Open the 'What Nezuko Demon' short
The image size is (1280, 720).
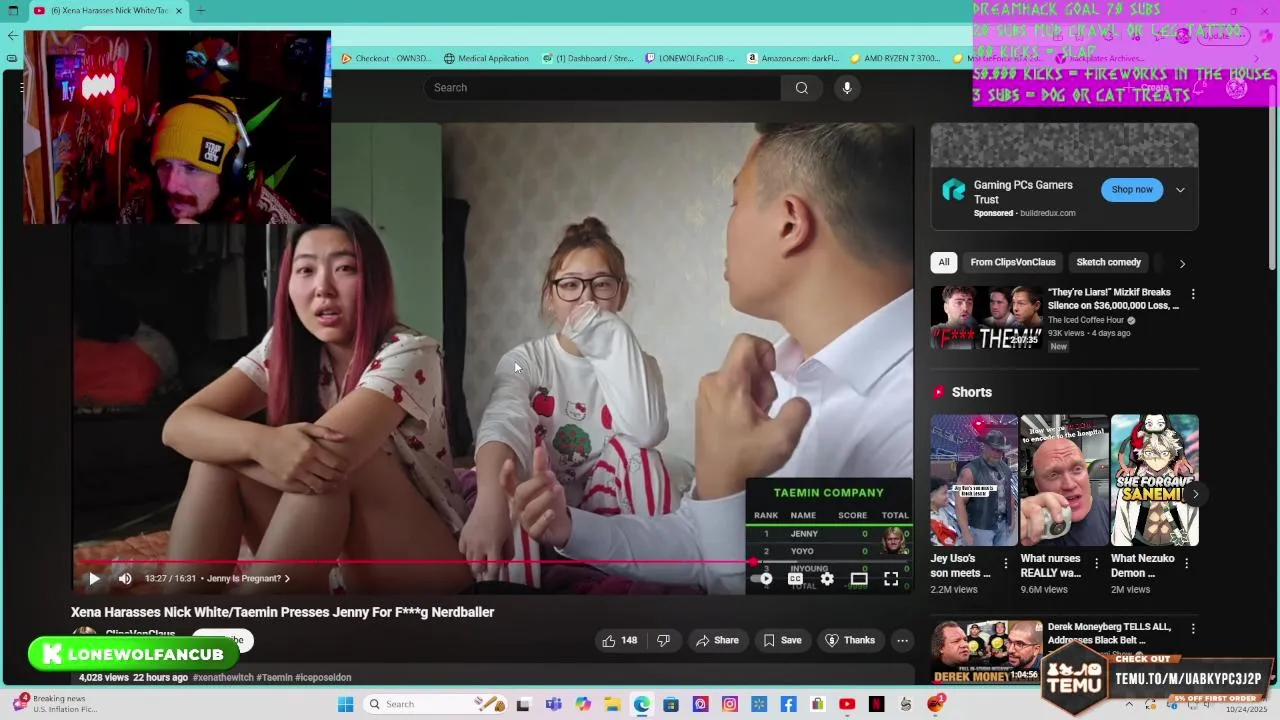click(x=1154, y=480)
